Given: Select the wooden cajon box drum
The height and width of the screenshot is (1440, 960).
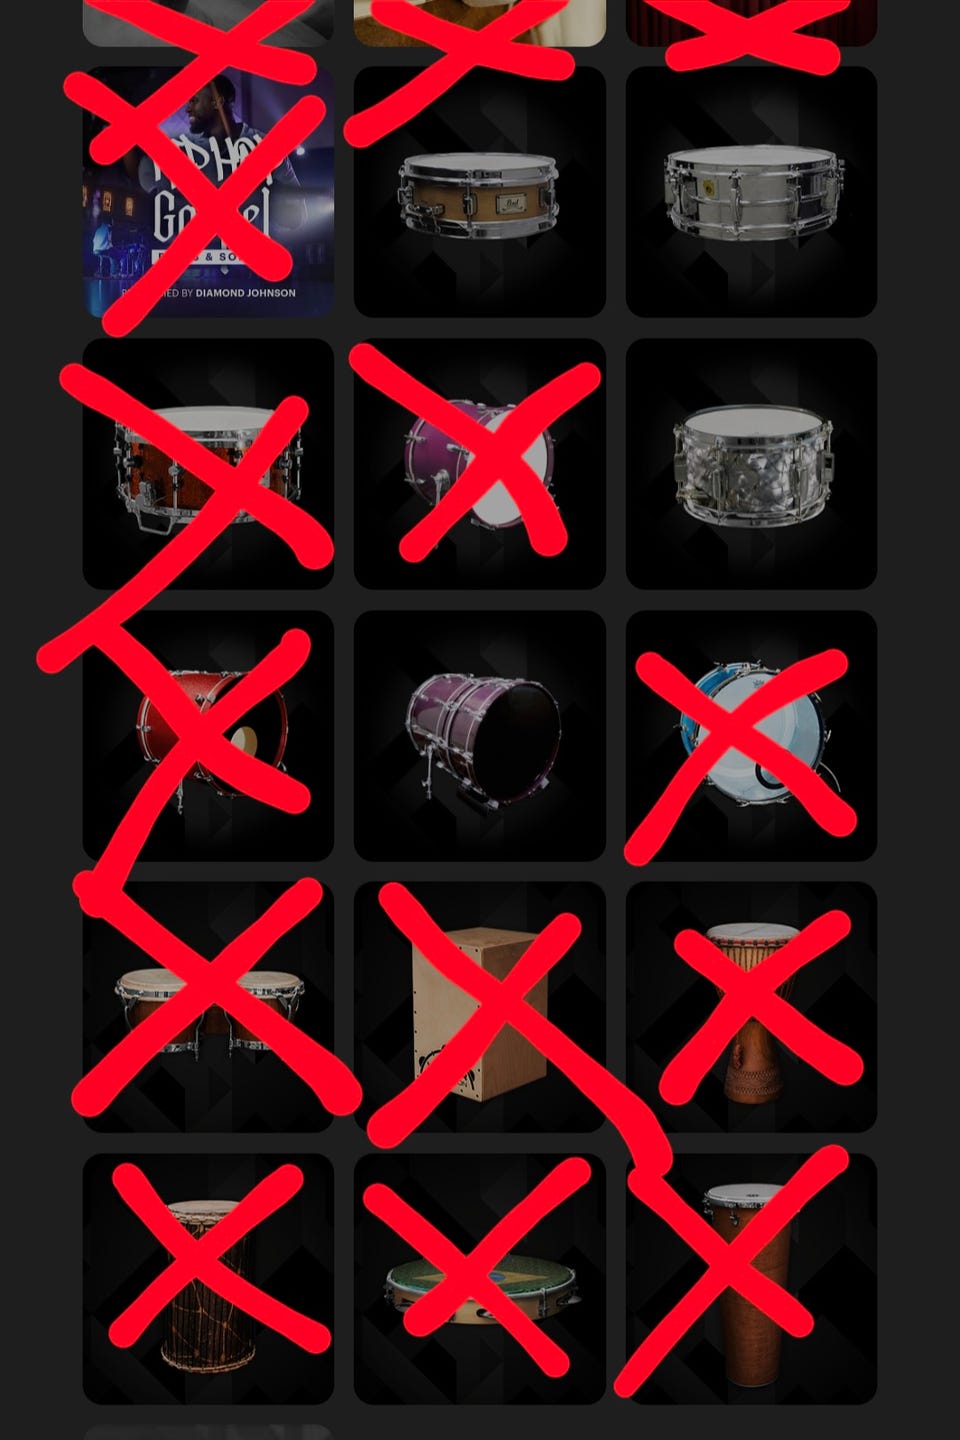Looking at the screenshot, I should [480, 1007].
